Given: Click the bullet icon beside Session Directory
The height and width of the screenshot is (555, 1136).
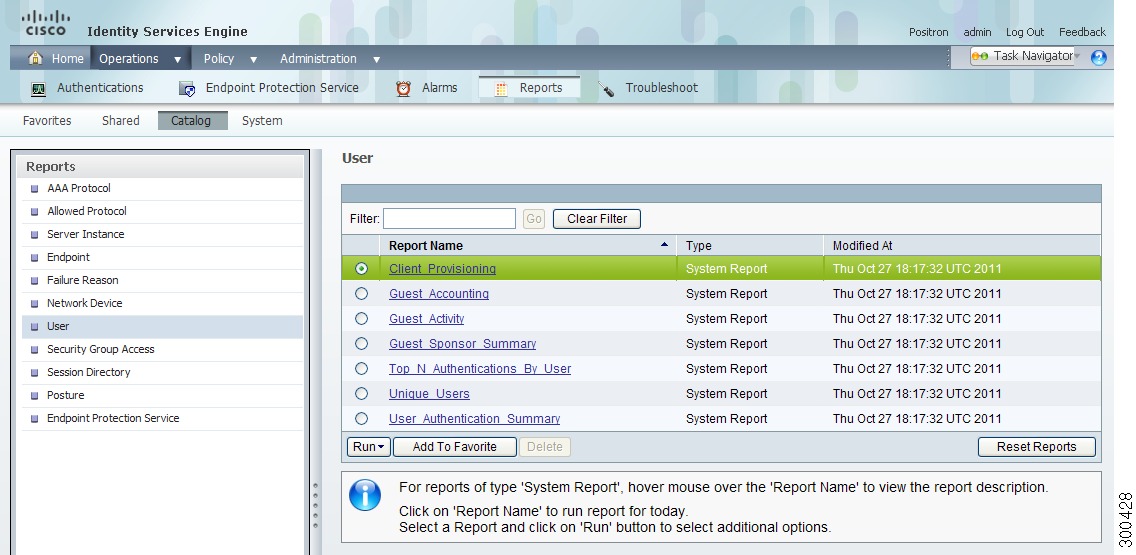Looking at the screenshot, I should 34,372.
